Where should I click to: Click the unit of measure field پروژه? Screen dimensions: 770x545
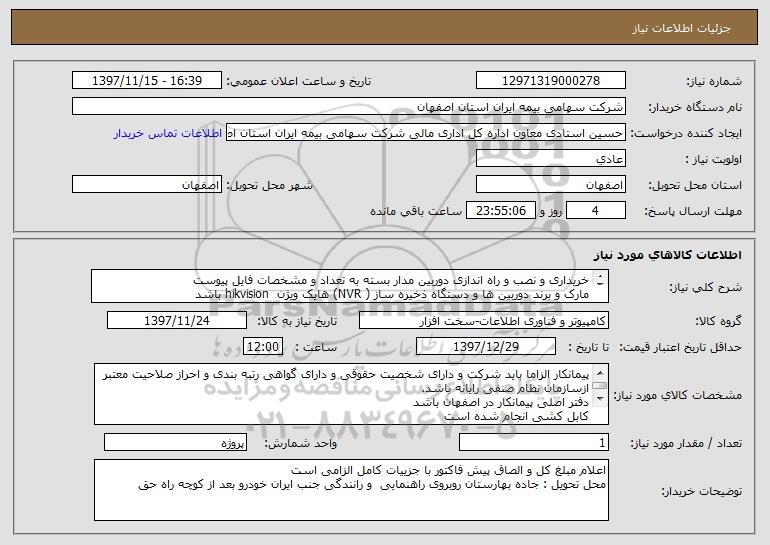pos(175,442)
